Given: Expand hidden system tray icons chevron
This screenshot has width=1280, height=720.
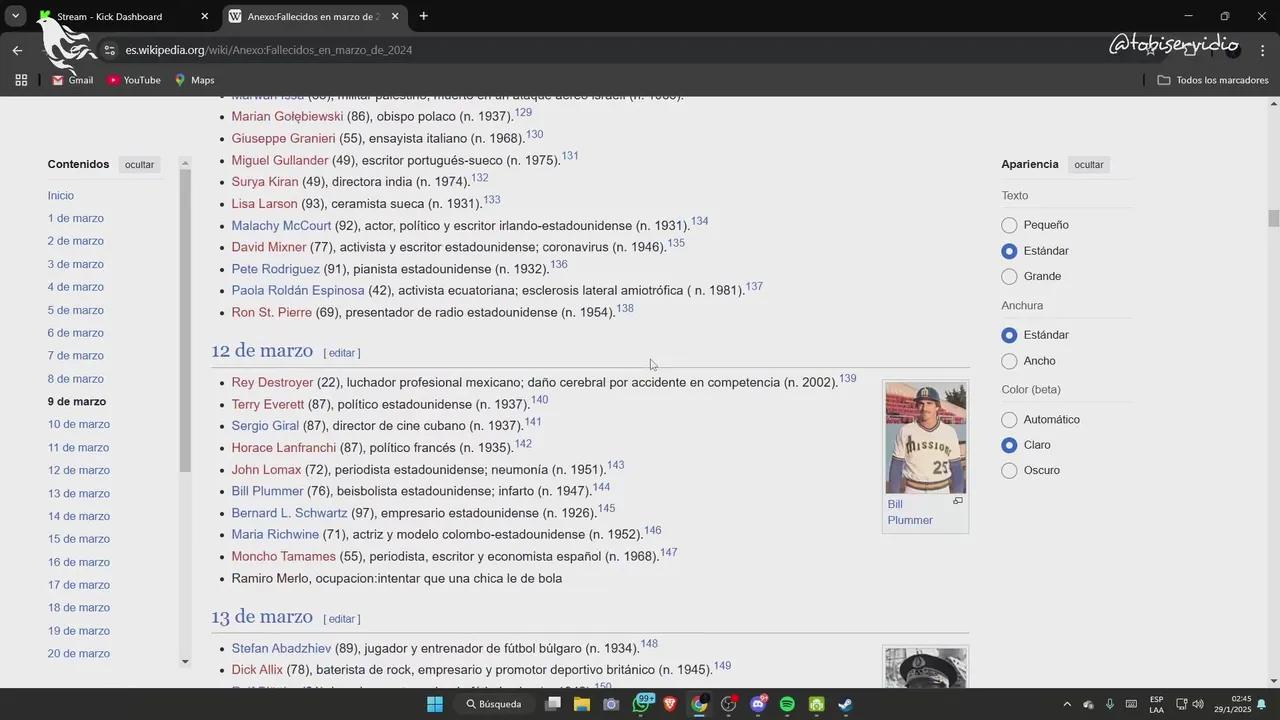Looking at the screenshot, I should 1066,704.
